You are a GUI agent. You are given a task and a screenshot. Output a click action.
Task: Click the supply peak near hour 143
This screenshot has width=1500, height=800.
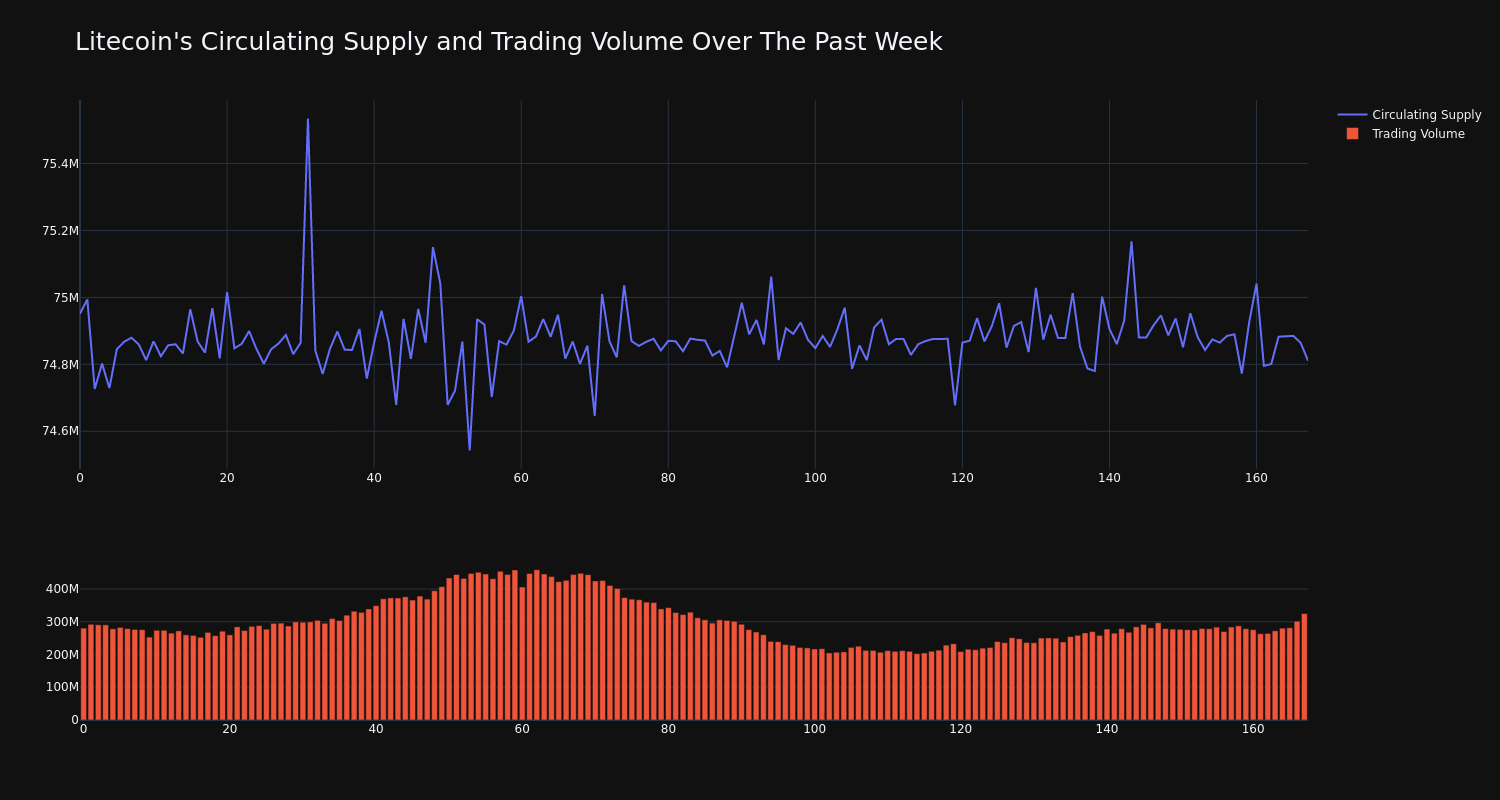click(x=1131, y=242)
